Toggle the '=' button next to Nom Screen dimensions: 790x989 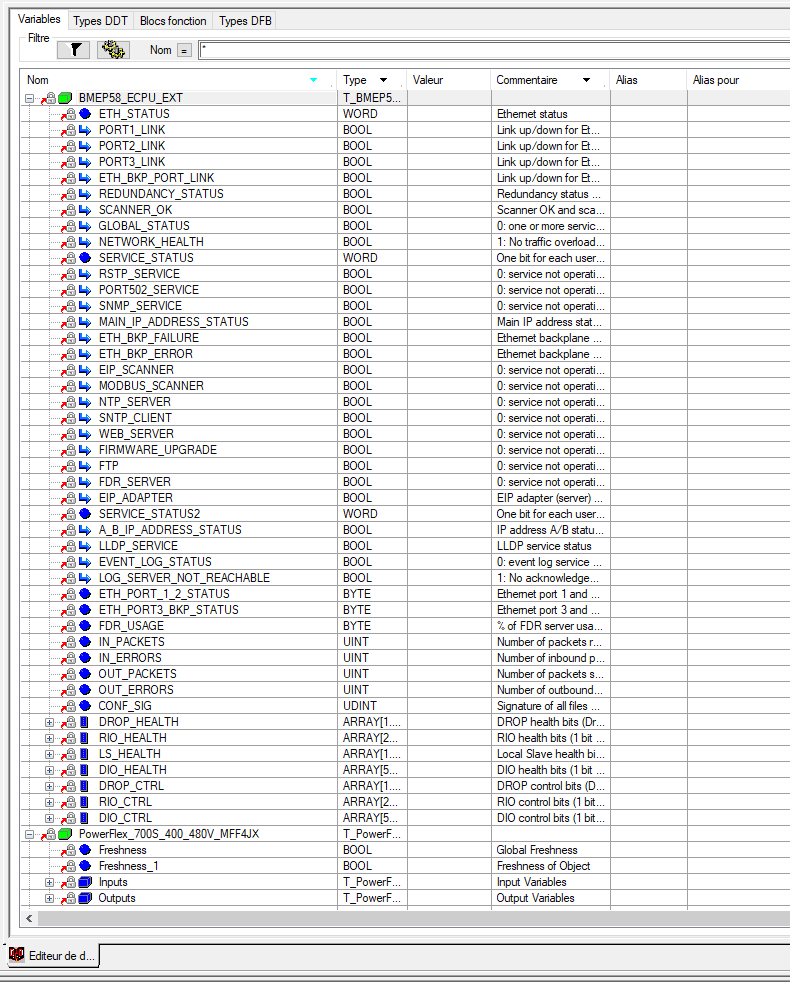(185, 50)
